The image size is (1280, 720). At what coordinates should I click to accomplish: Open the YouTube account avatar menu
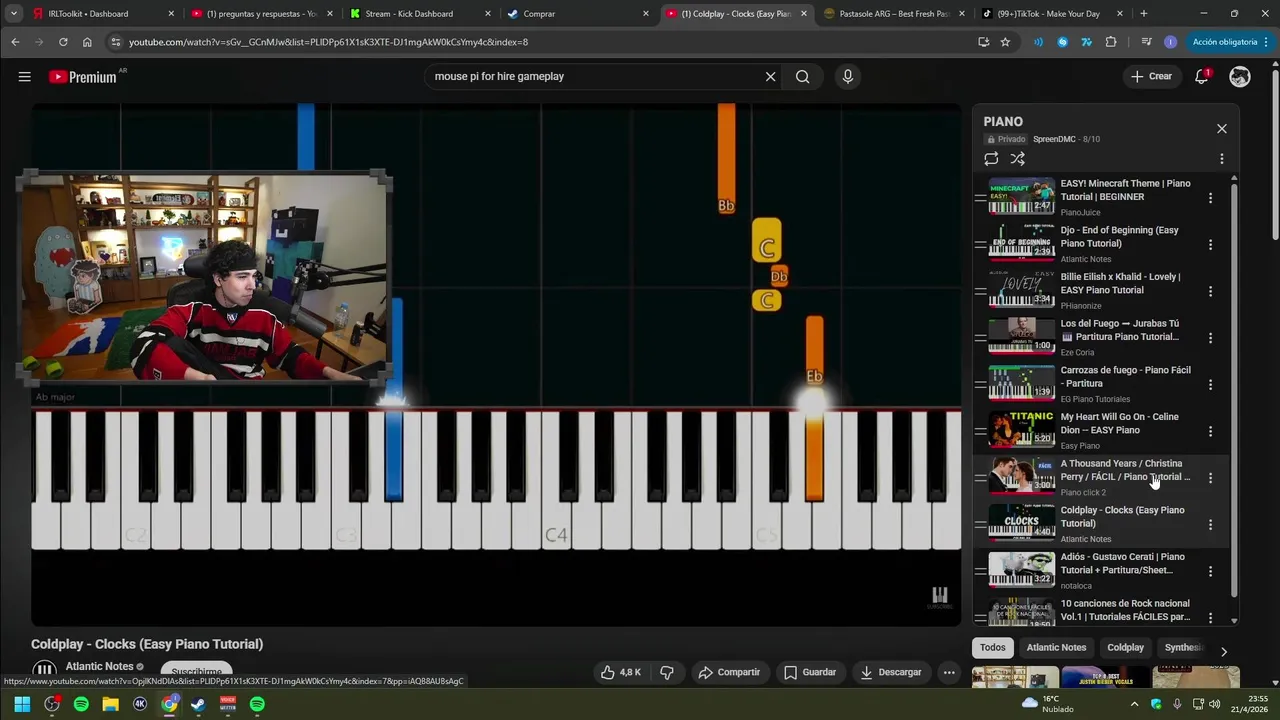click(x=1240, y=77)
